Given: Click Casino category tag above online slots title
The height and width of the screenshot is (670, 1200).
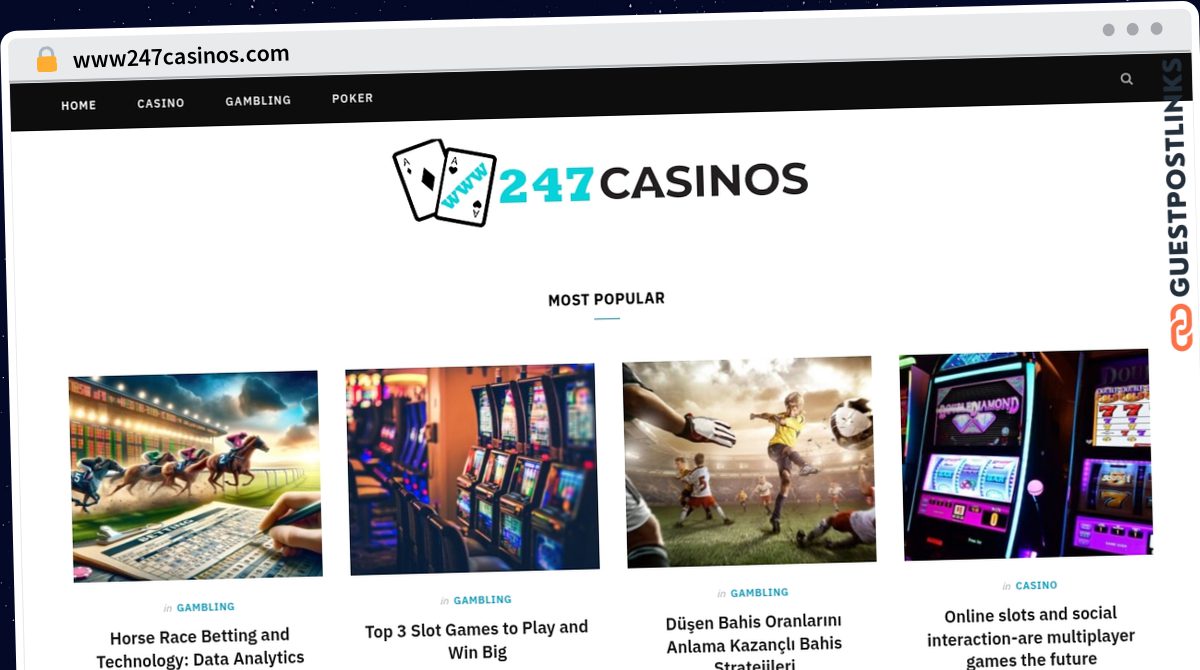Looking at the screenshot, I should tap(1036, 586).
